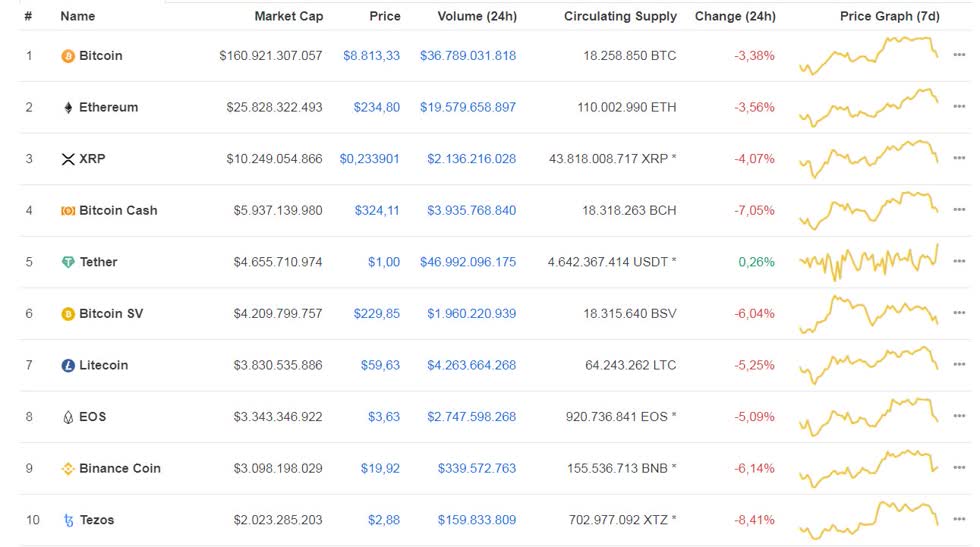Sort by the Change (24h) column header
The width and height of the screenshot is (980, 547).
point(735,16)
